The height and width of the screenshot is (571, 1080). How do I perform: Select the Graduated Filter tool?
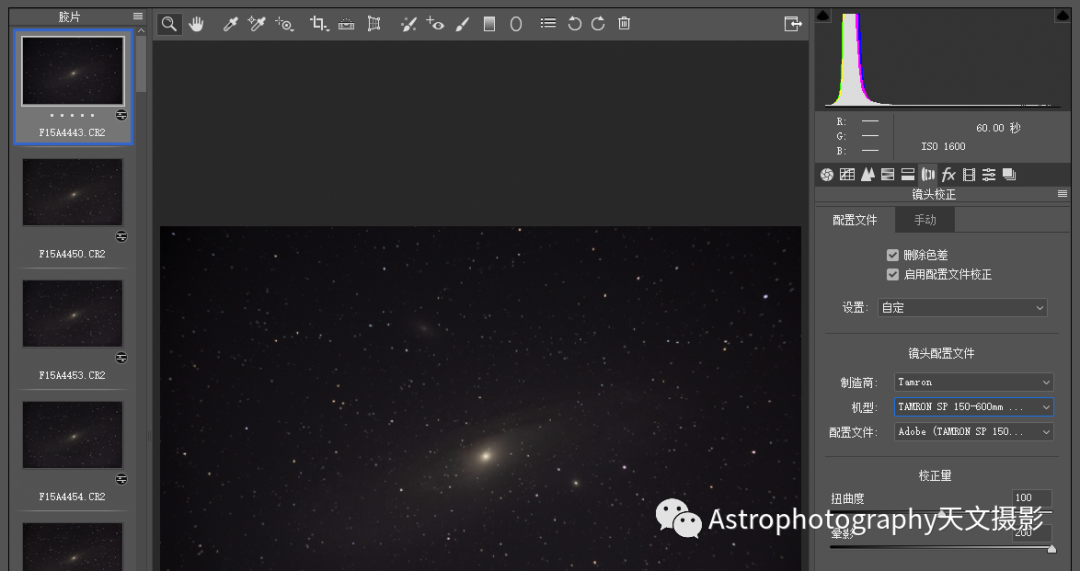489,24
